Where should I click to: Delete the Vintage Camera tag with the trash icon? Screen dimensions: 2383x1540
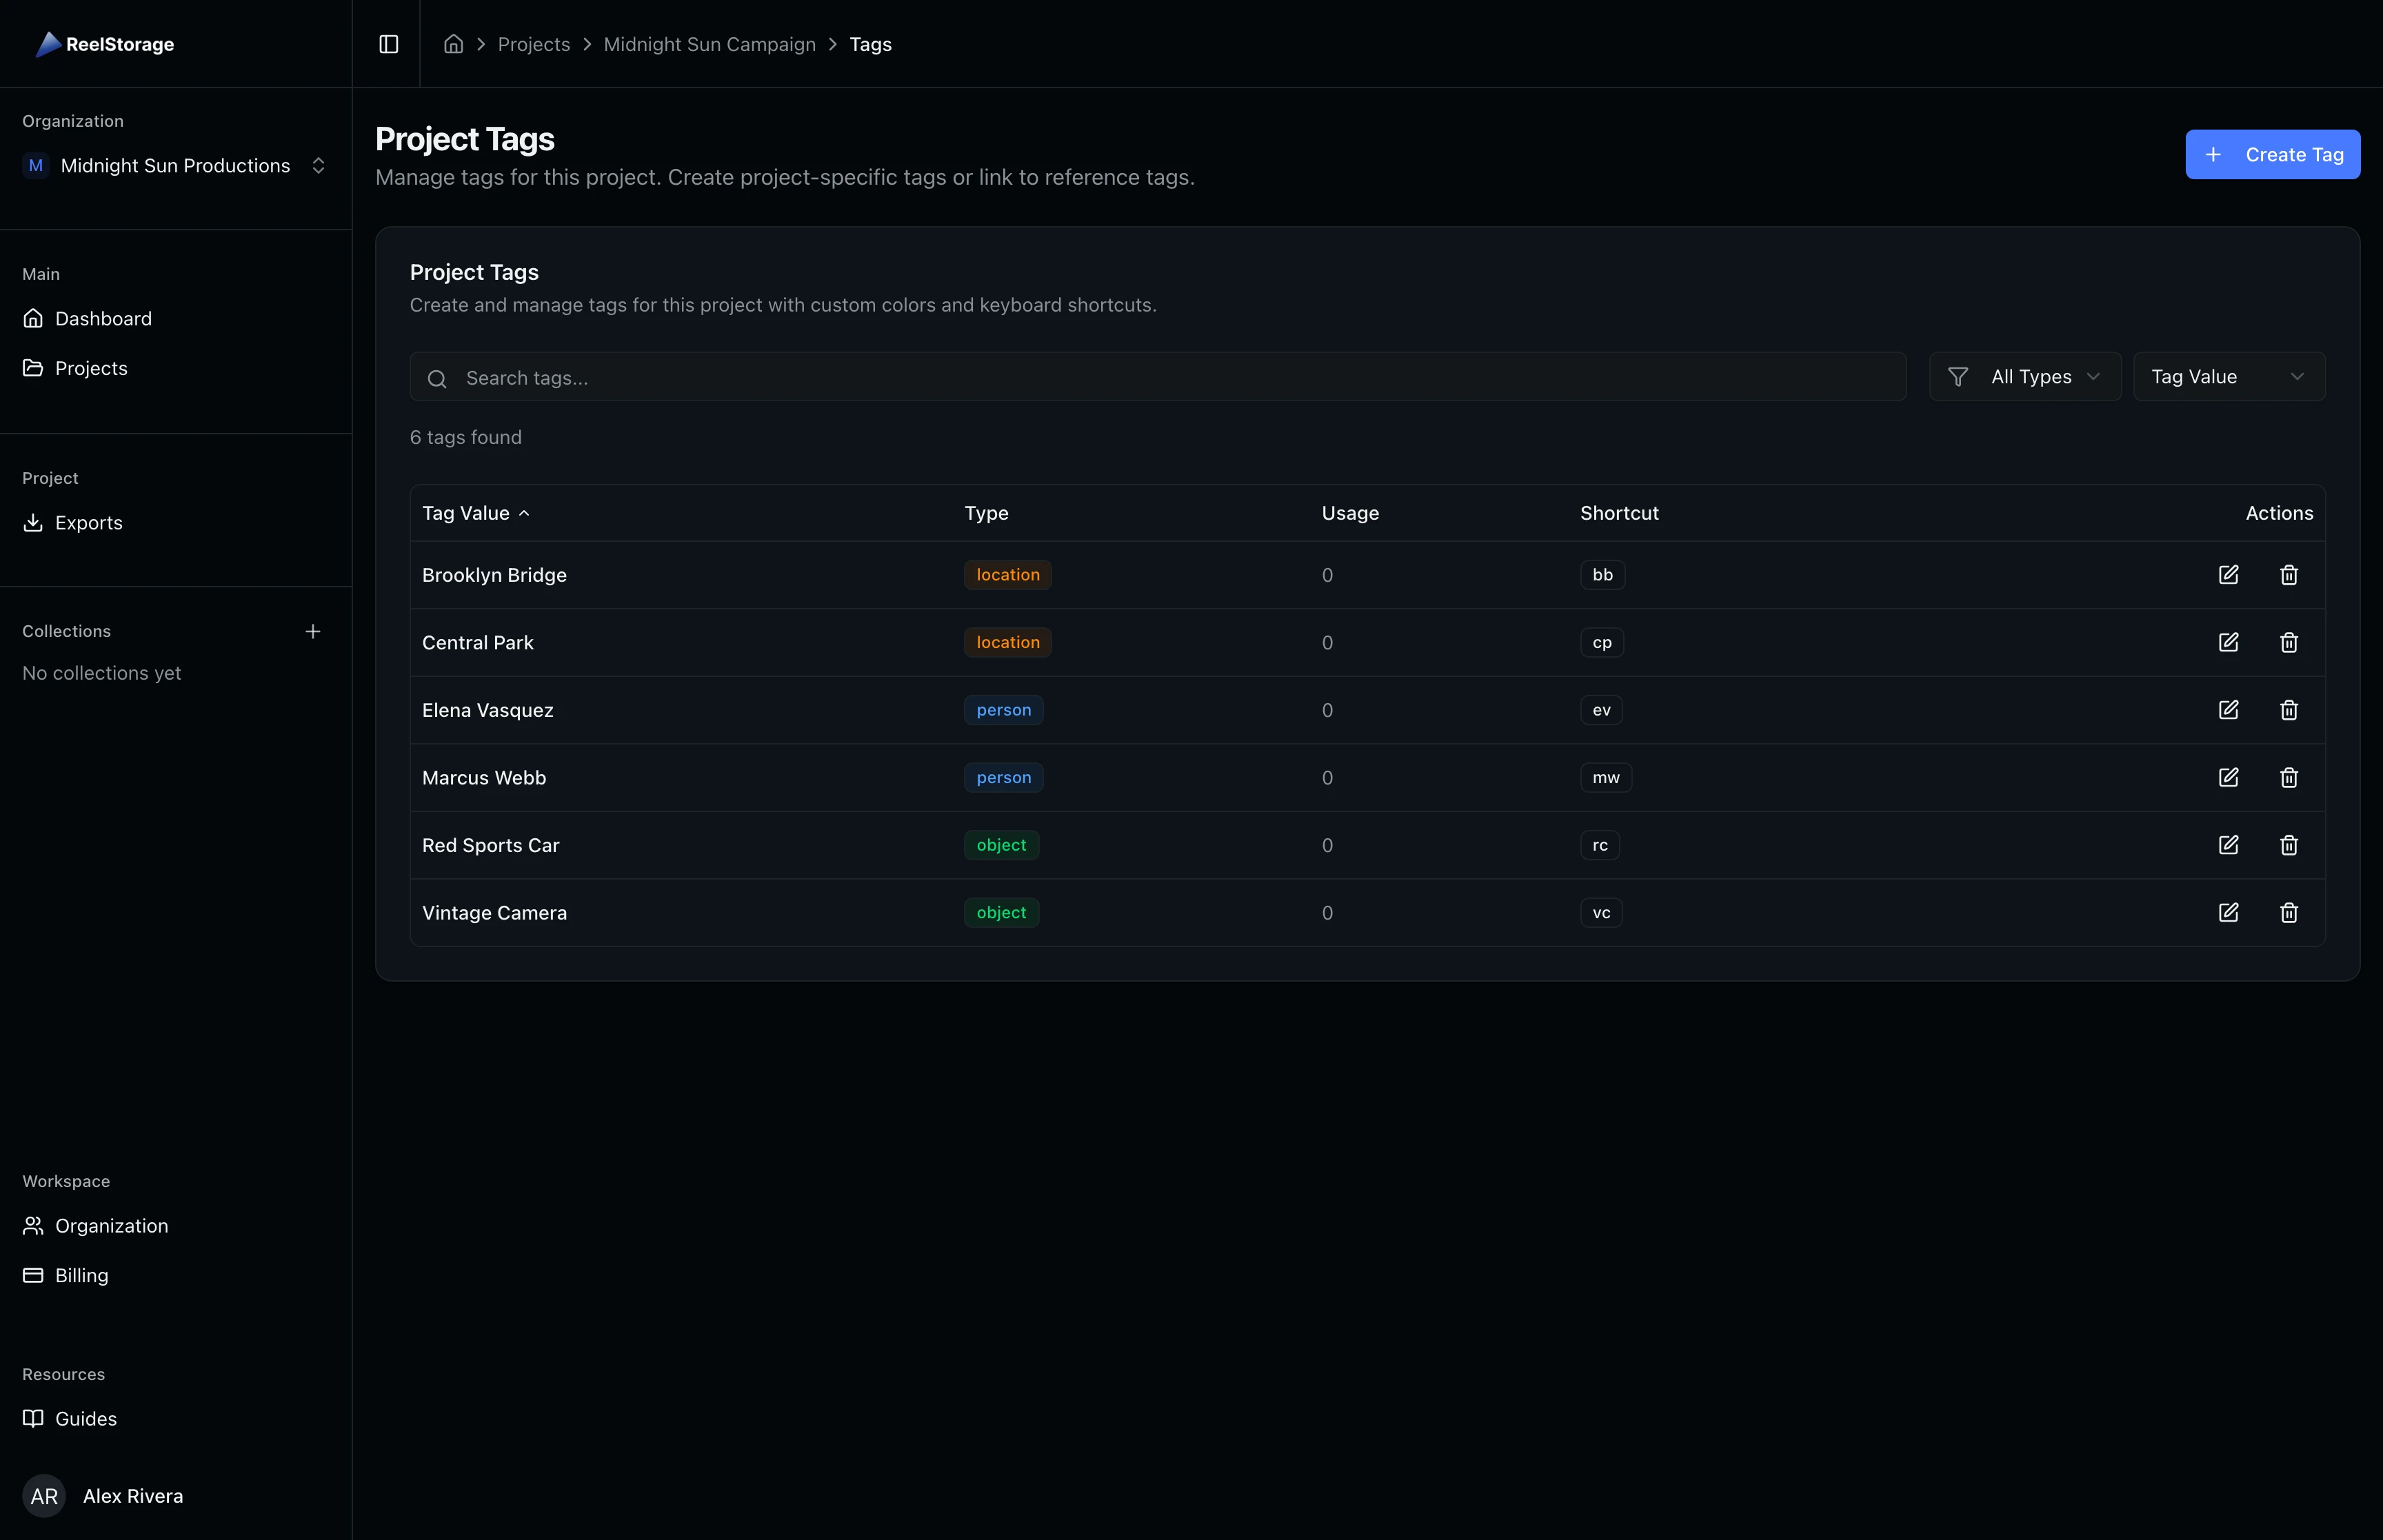[x=2289, y=913]
